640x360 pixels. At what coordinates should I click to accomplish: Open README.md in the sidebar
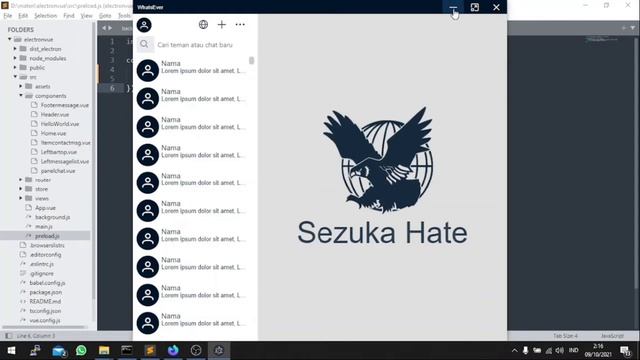pyautogui.click(x=45, y=301)
